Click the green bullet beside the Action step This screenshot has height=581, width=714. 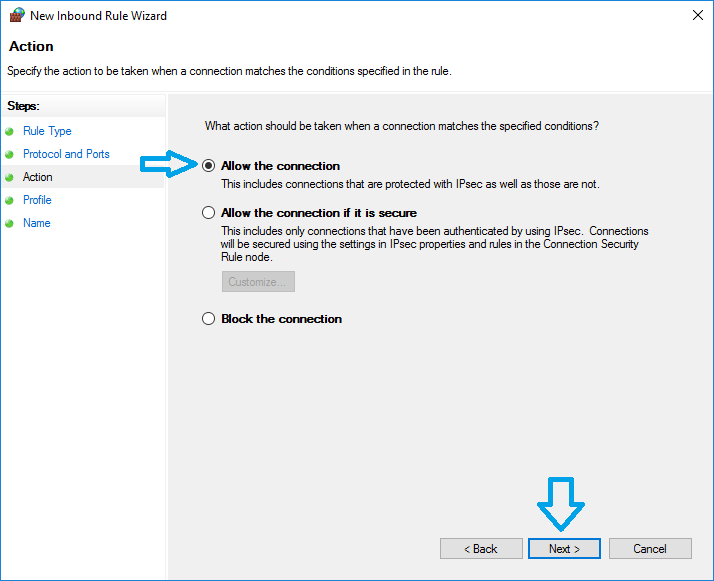[x=10, y=177]
